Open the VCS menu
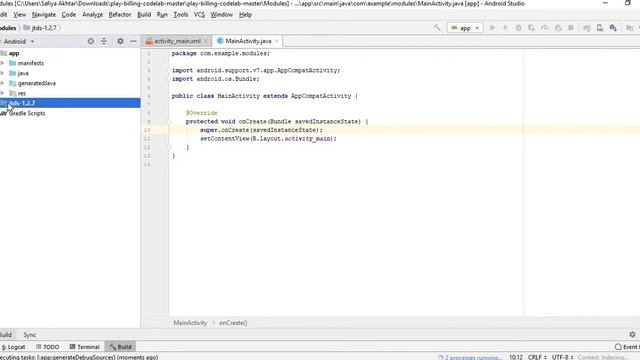The image size is (640, 360). 199,14
